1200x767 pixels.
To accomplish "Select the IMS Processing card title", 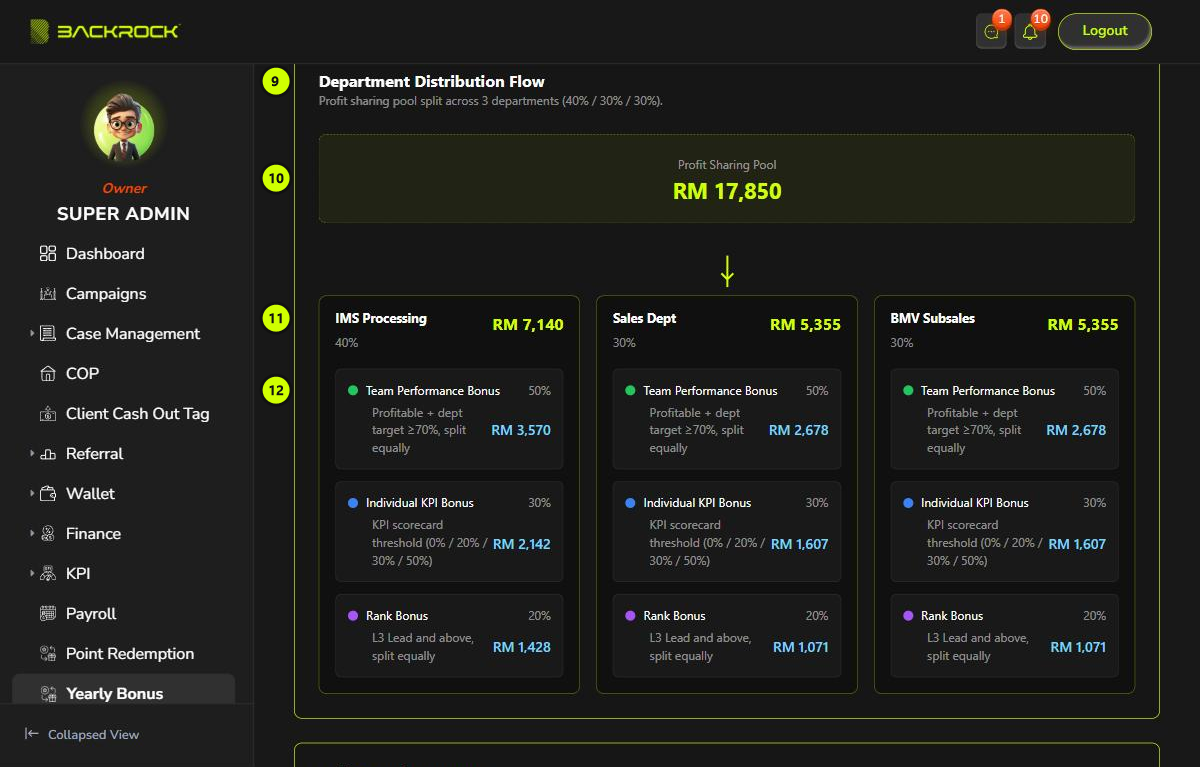I will (381, 318).
